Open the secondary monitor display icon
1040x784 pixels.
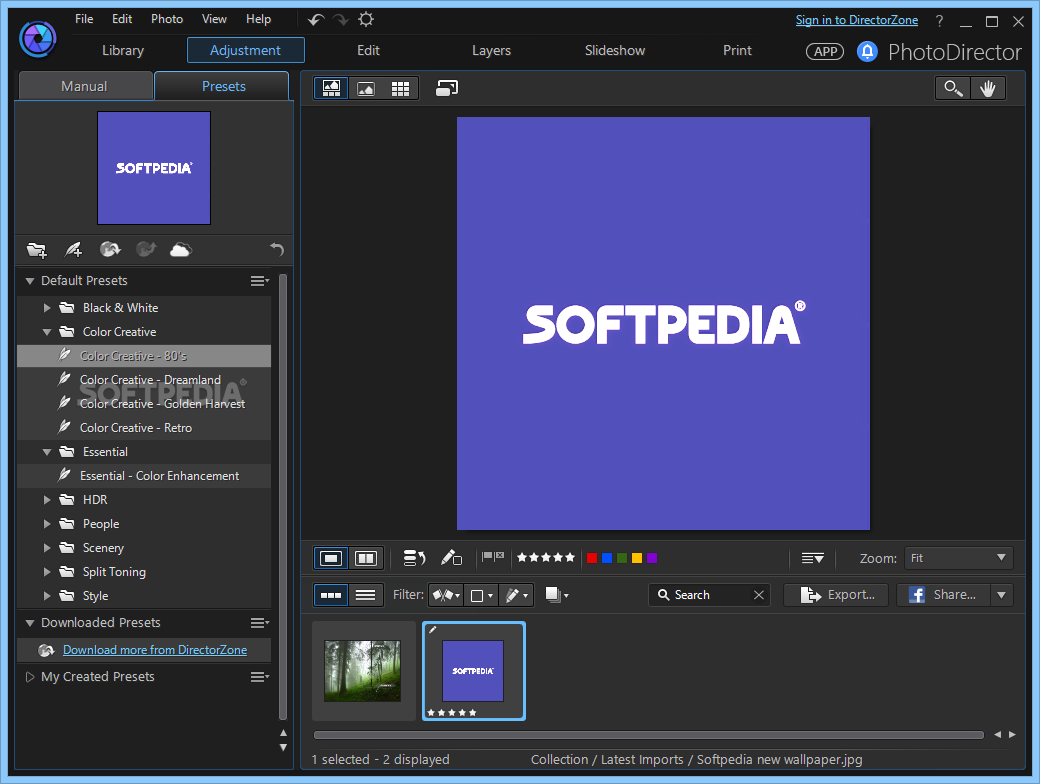[446, 88]
